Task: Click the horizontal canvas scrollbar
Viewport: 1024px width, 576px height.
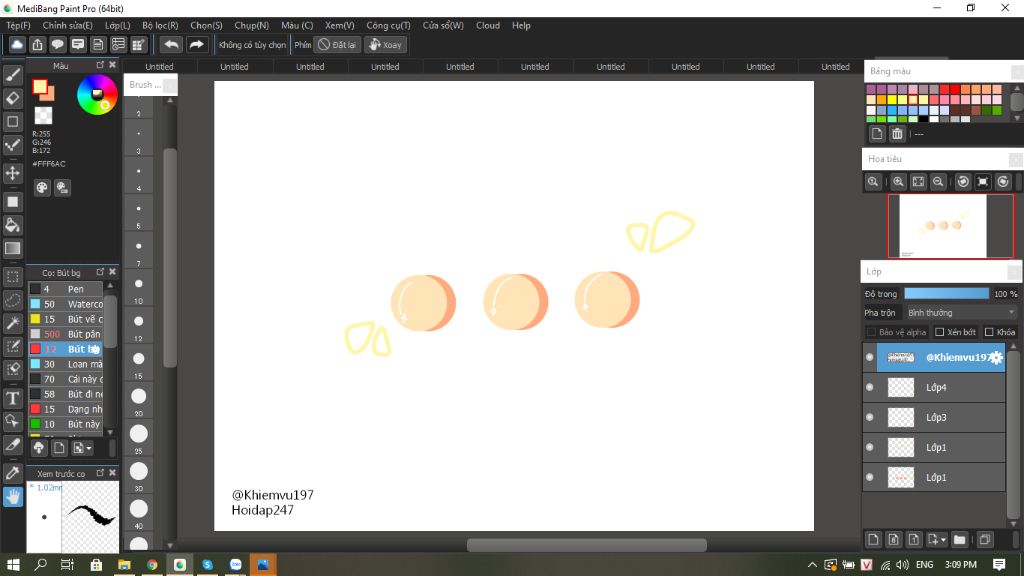Action: coord(586,545)
